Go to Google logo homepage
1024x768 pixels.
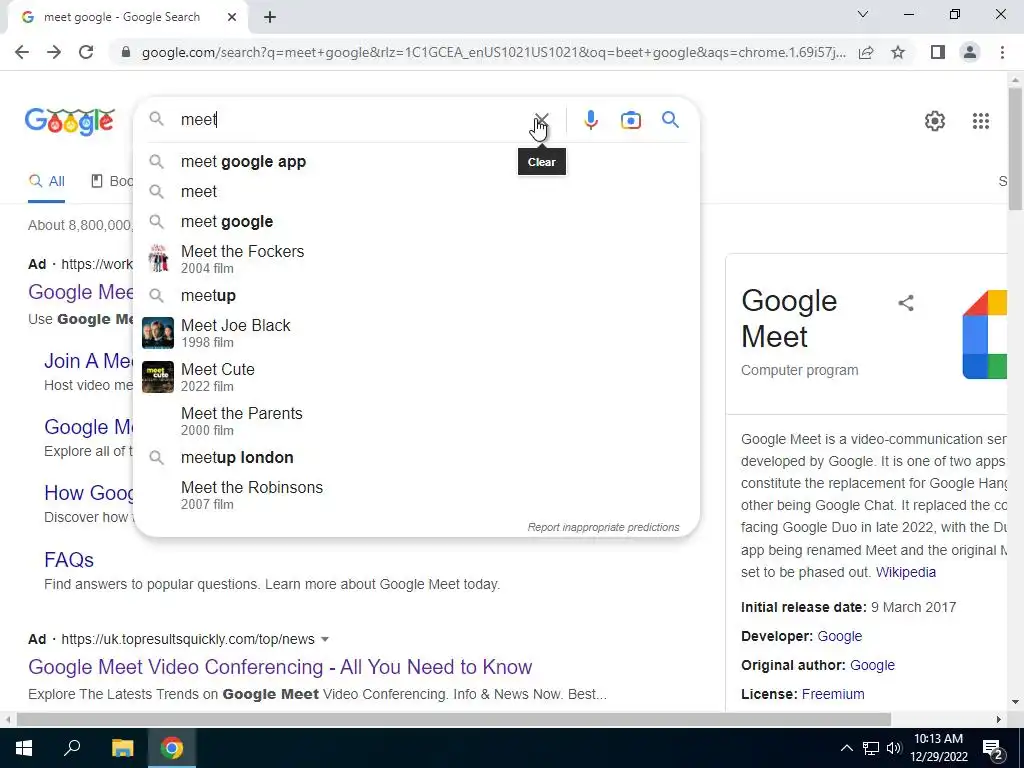[70, 121]
